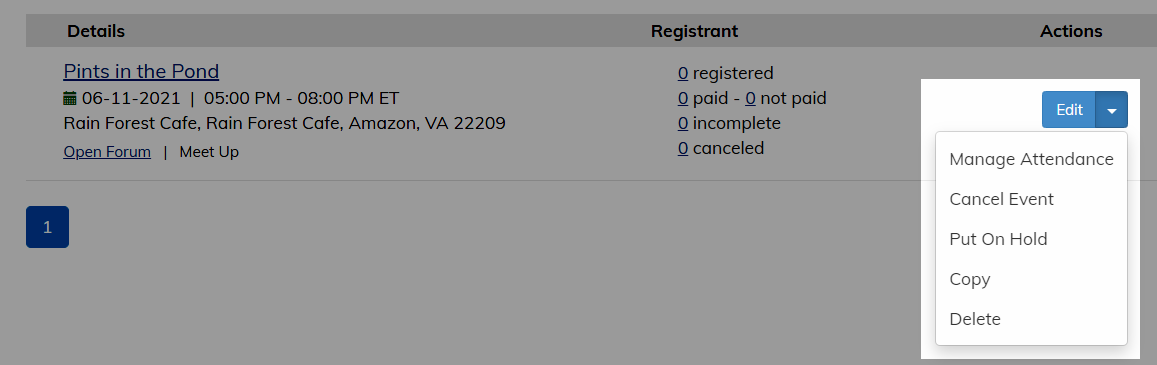Go to page 1 in the pagination
1157x365 pixels.
[47, 227]
